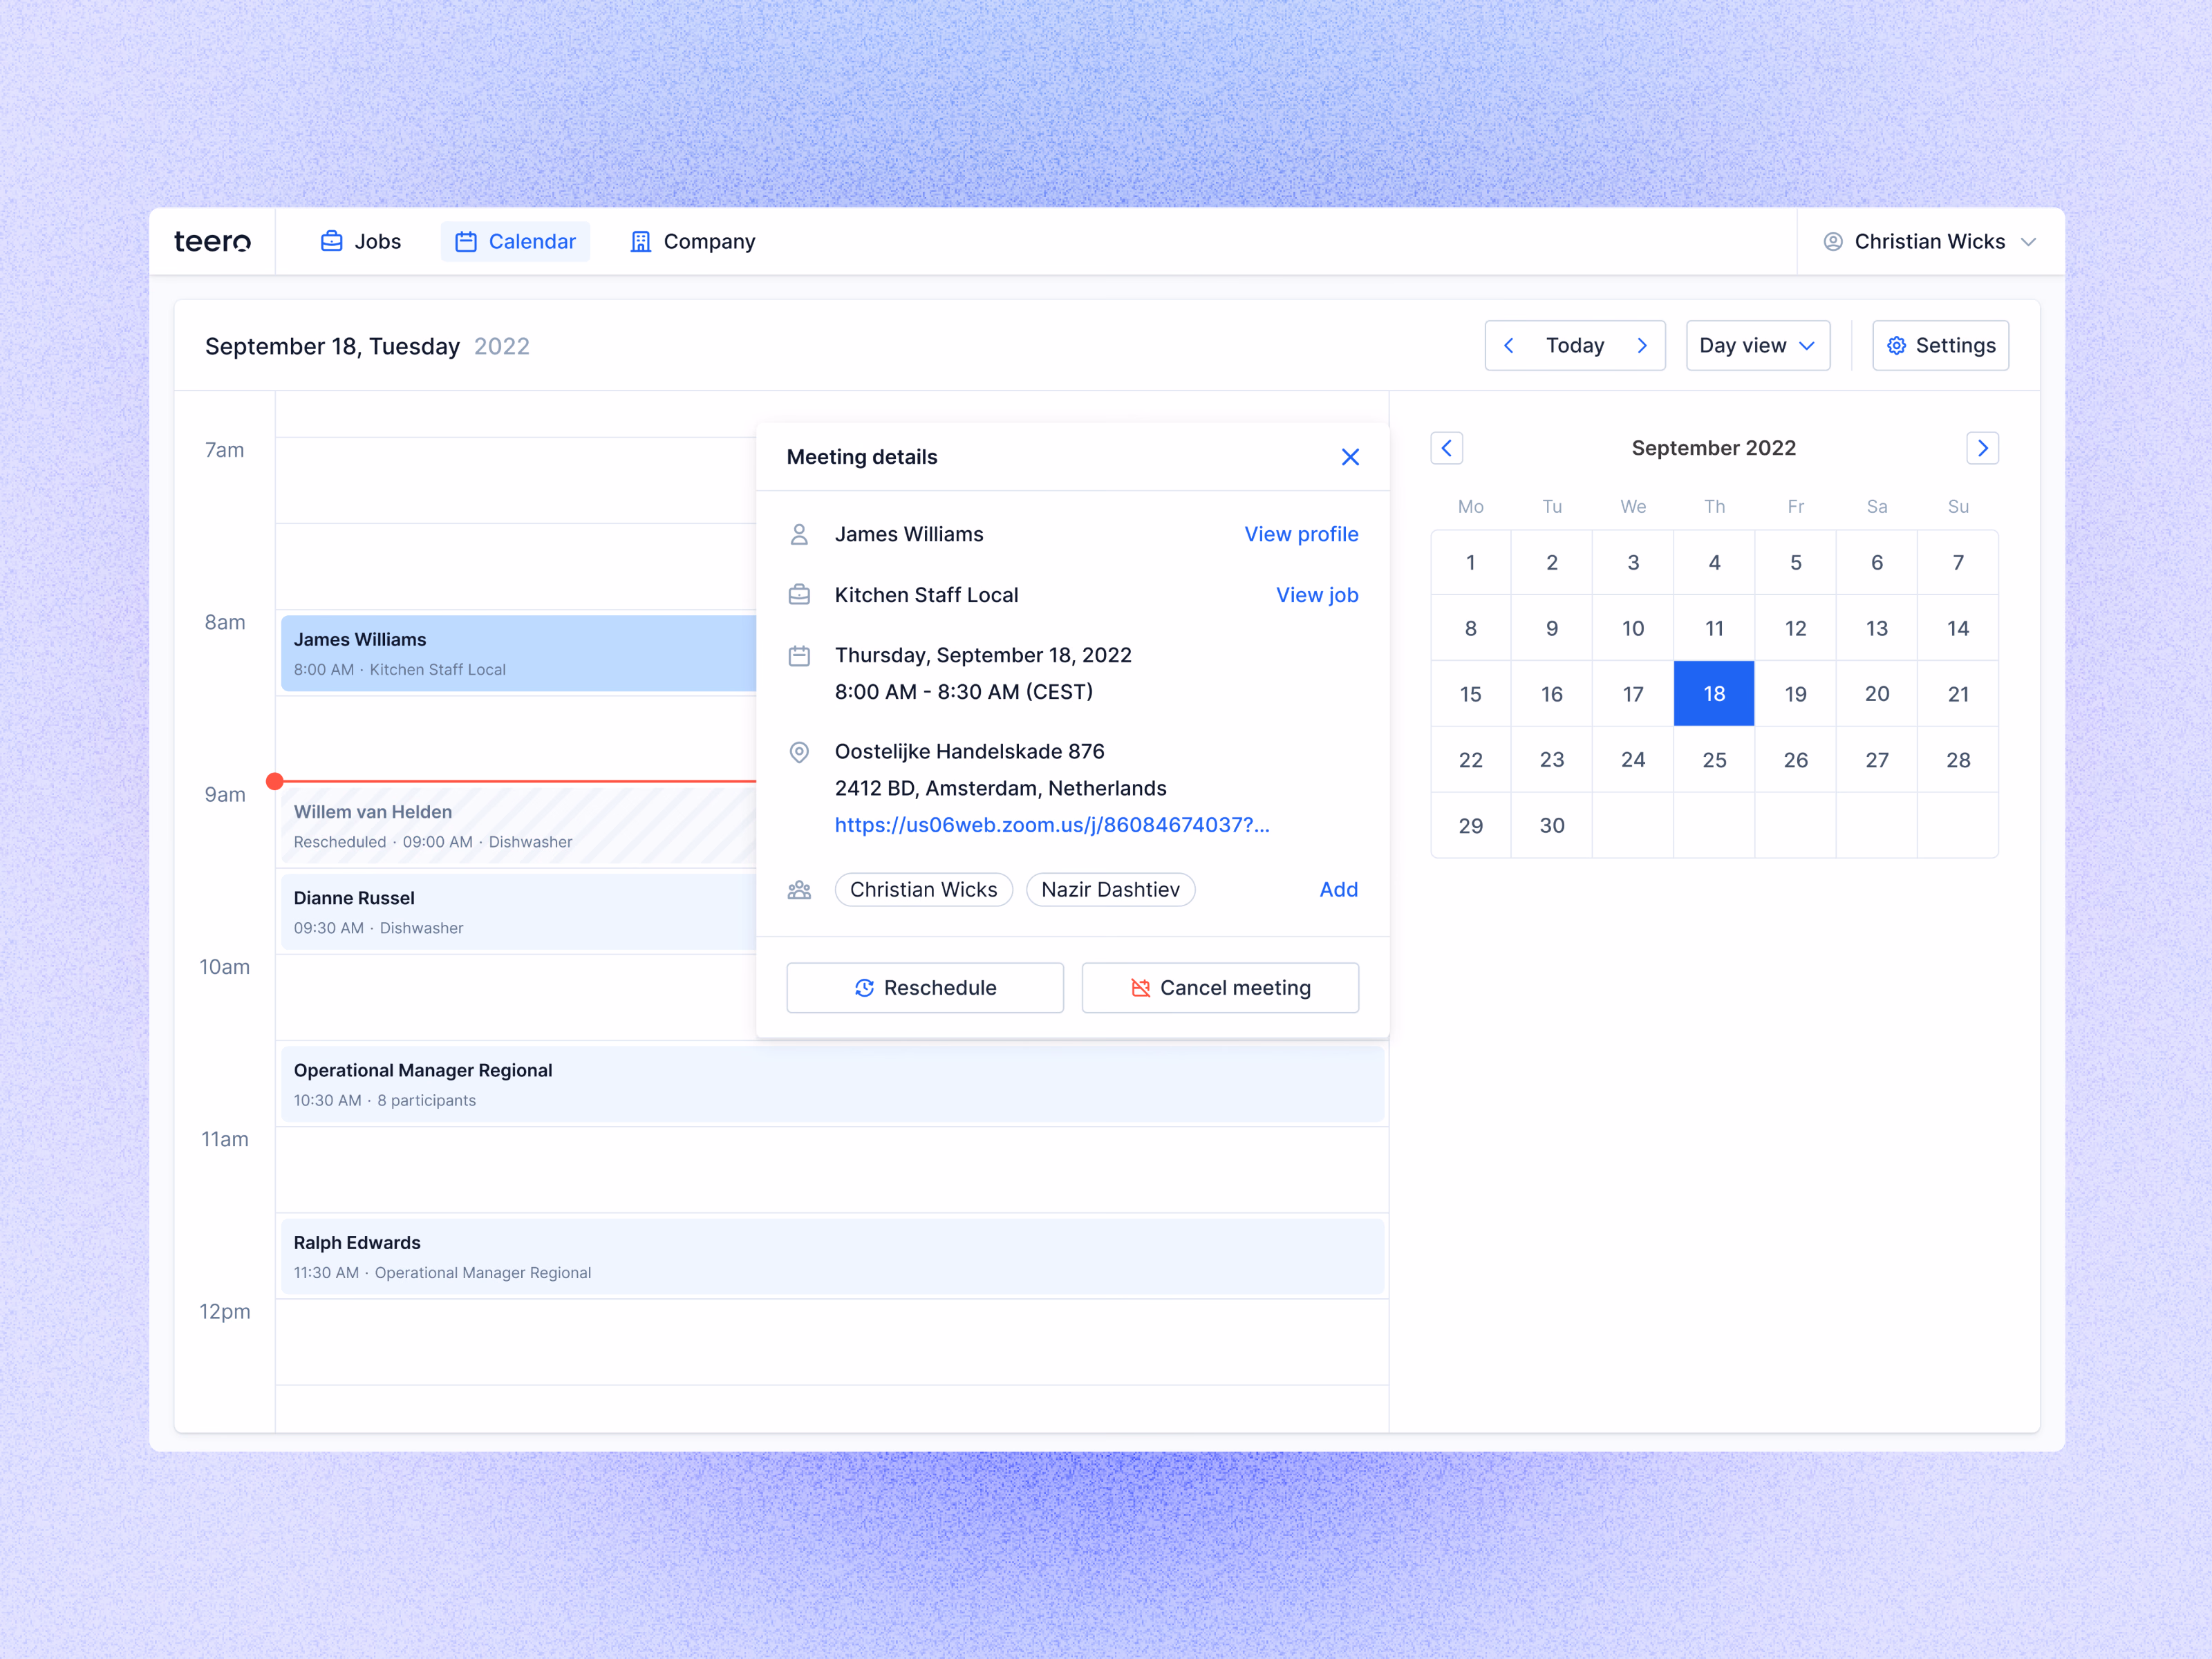Open Dianne Russel 09:30 AM event

[519, 911]
